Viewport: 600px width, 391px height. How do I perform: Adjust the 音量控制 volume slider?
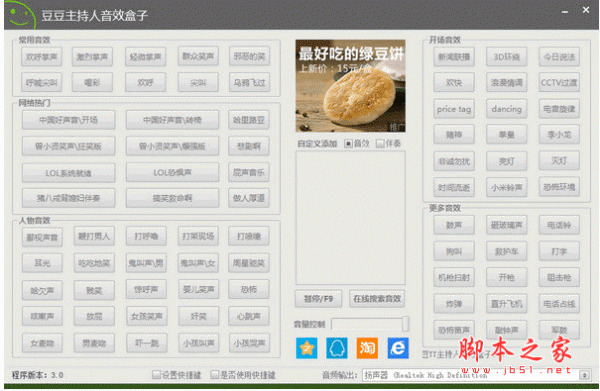[x=370, y=324]
